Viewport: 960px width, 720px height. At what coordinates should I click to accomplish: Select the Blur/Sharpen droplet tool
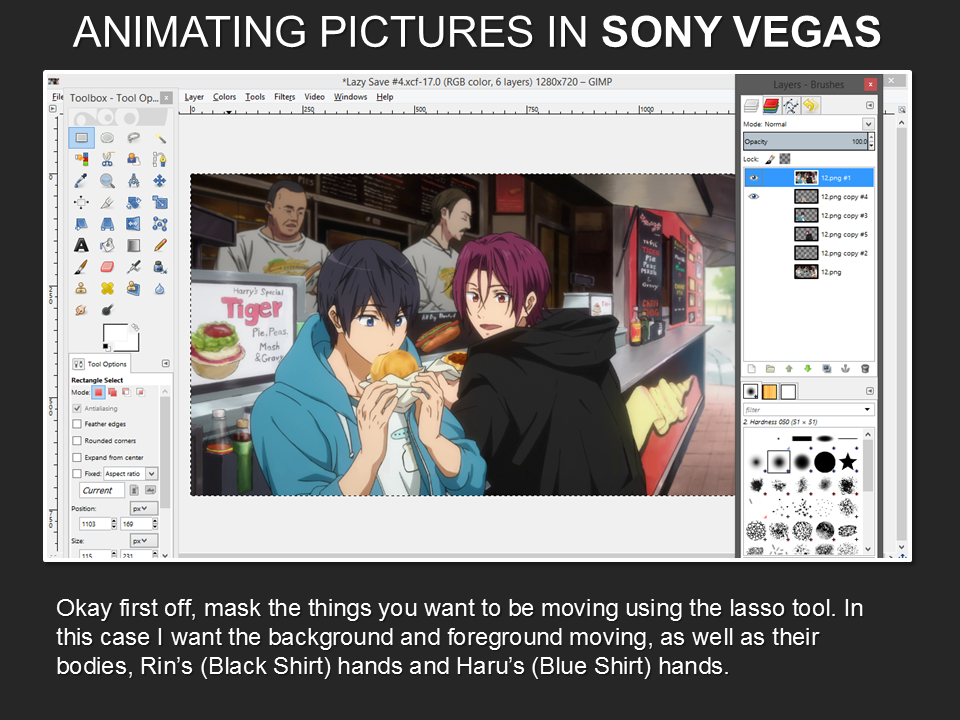(160, 288)
